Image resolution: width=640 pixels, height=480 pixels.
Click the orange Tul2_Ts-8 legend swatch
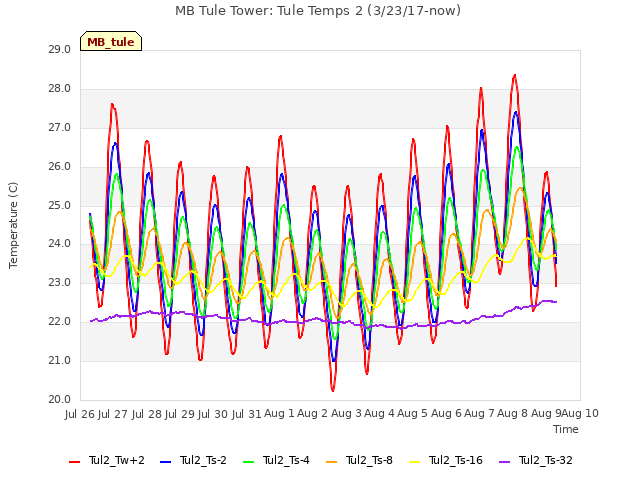click(x=331, y=462)
